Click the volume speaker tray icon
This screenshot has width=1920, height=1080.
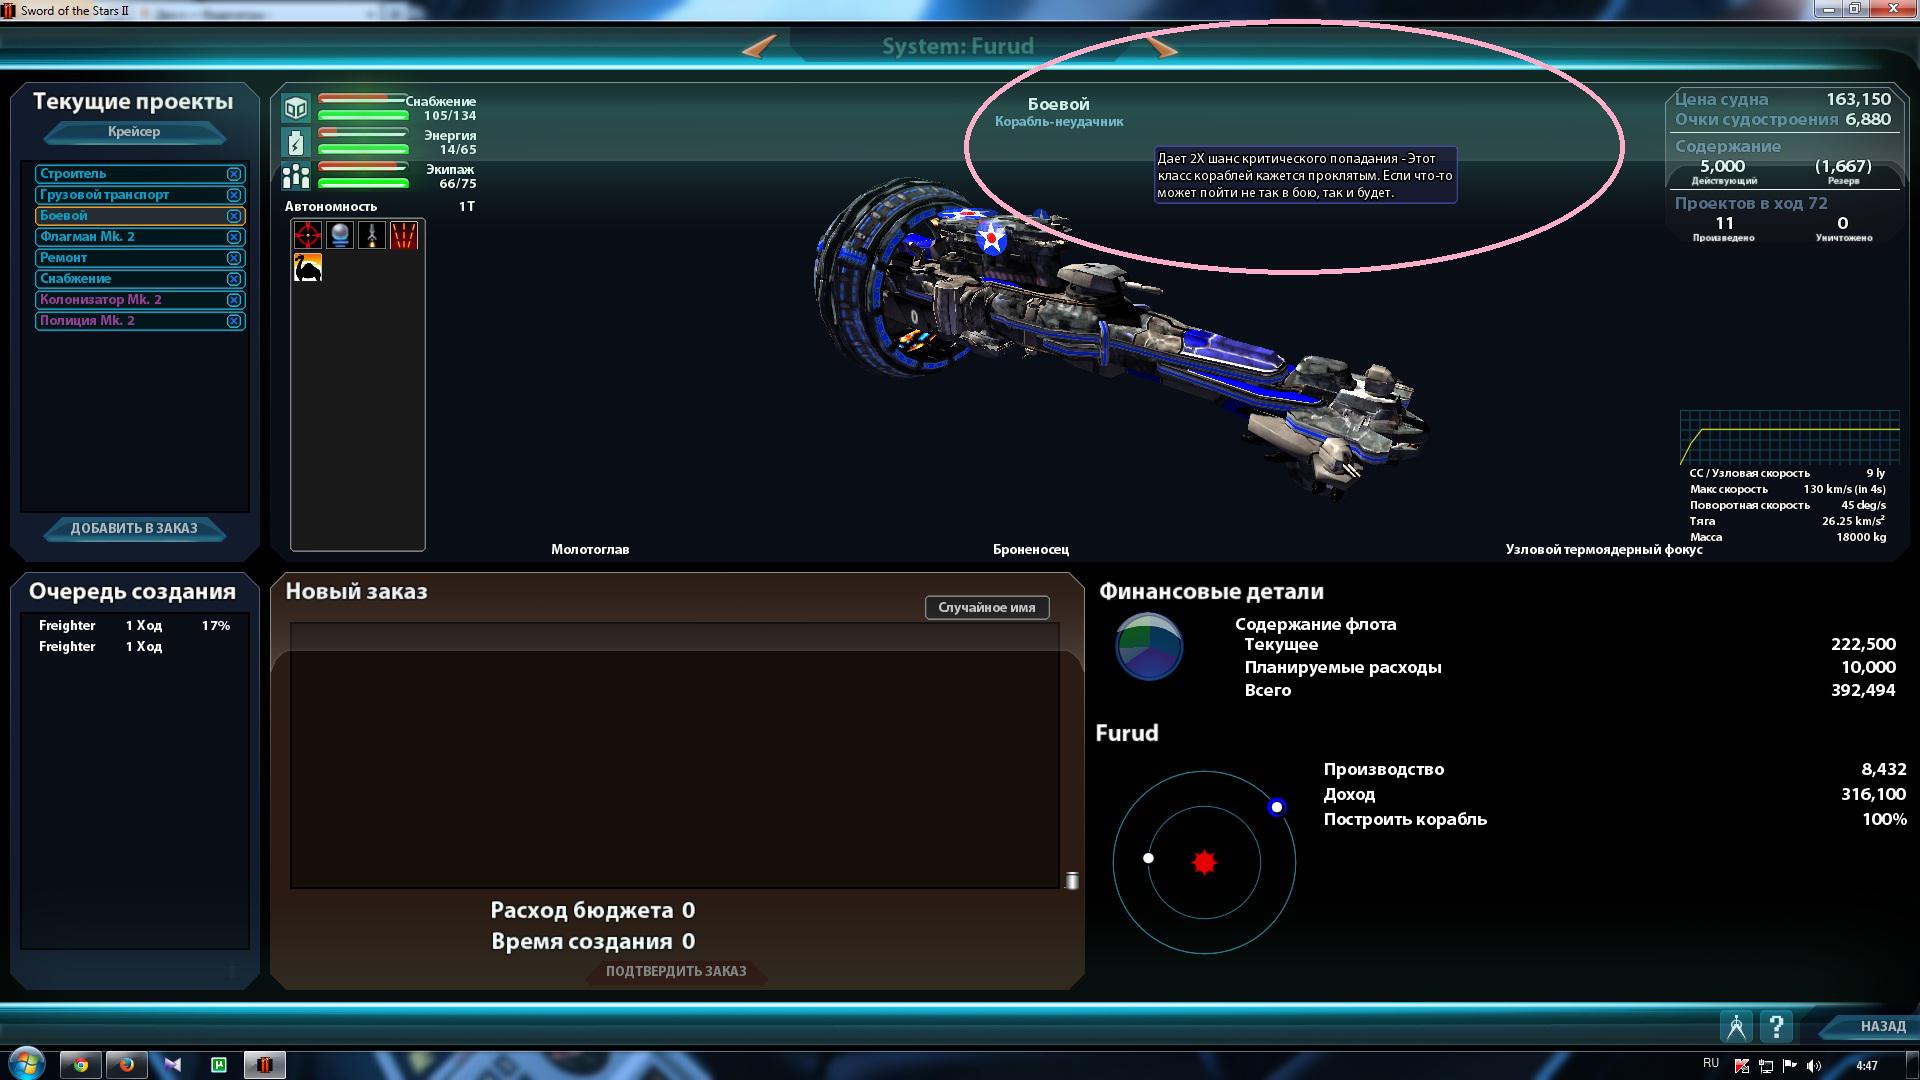[x=1814, y=1066]
